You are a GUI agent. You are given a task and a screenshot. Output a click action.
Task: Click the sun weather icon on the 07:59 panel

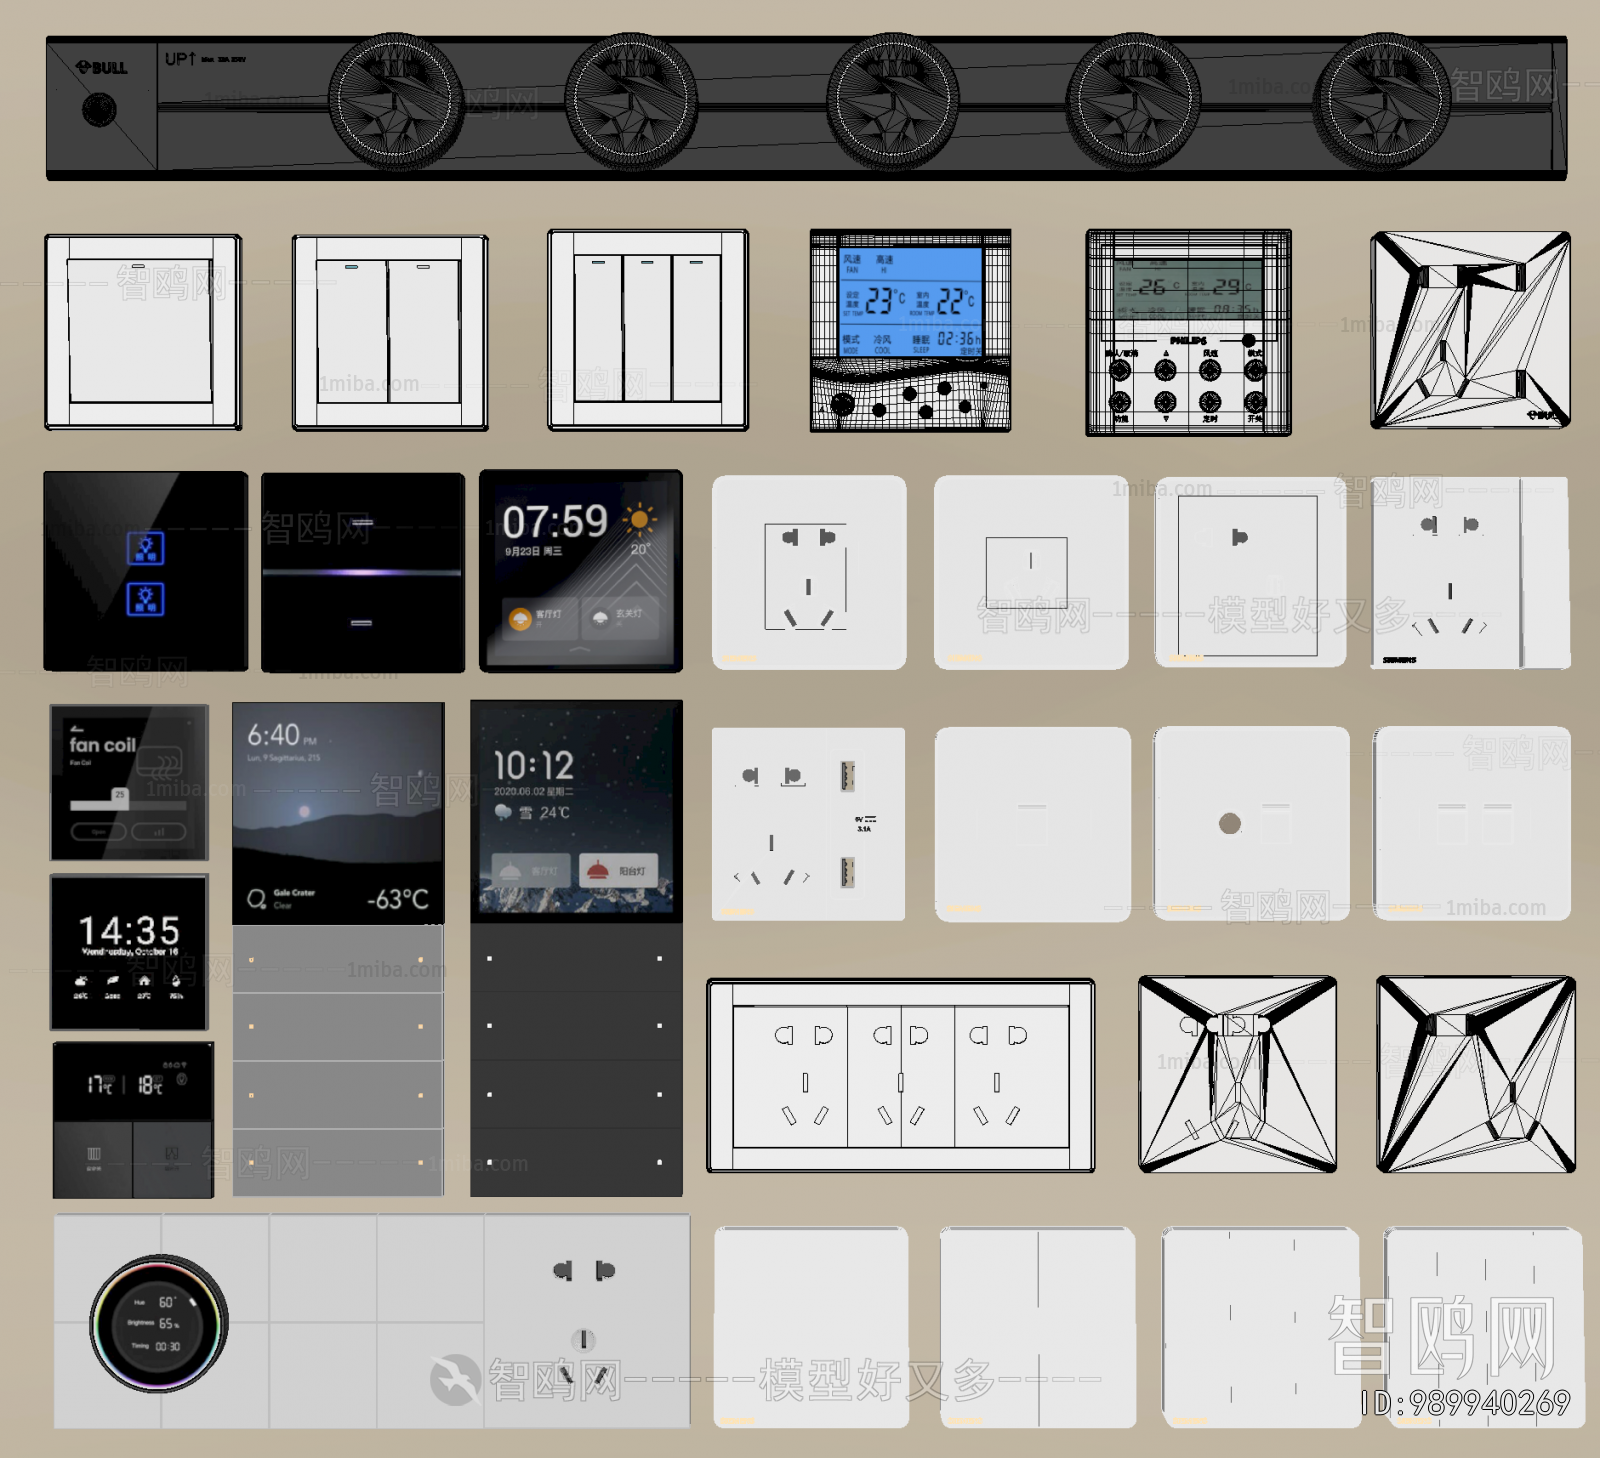tap(639, 520)
